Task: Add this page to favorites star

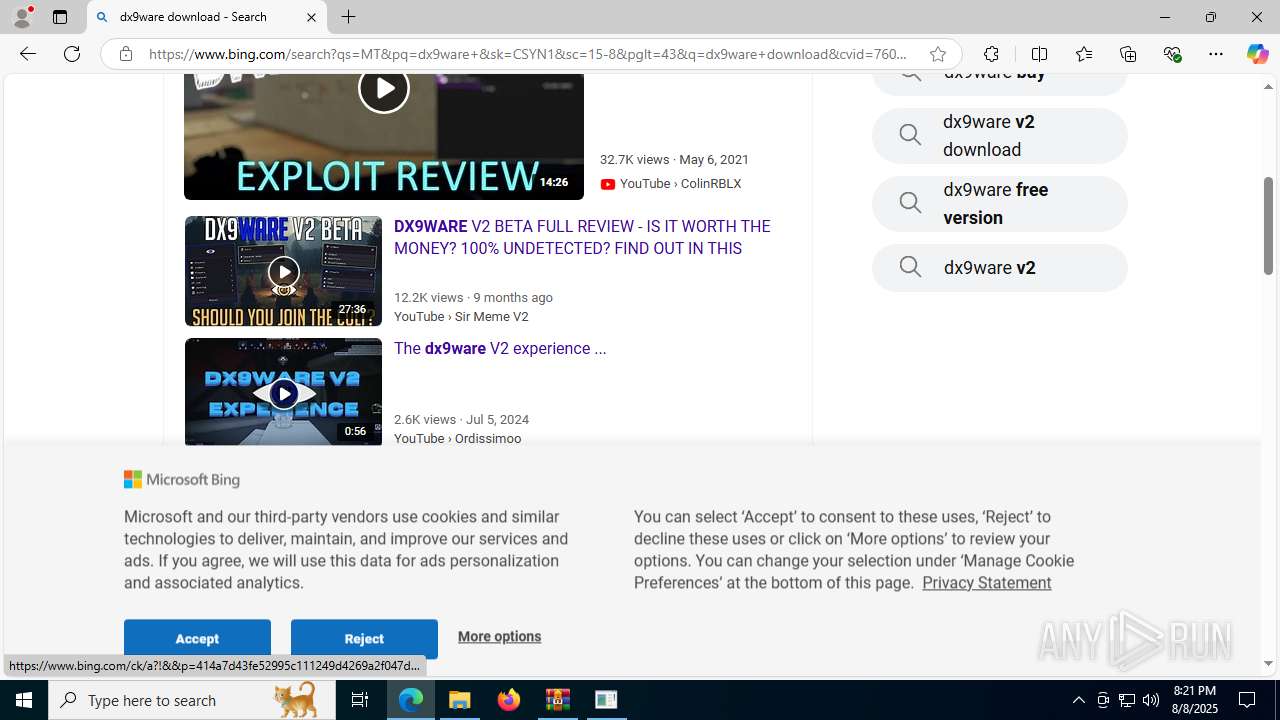Action: tap(937, 54)
